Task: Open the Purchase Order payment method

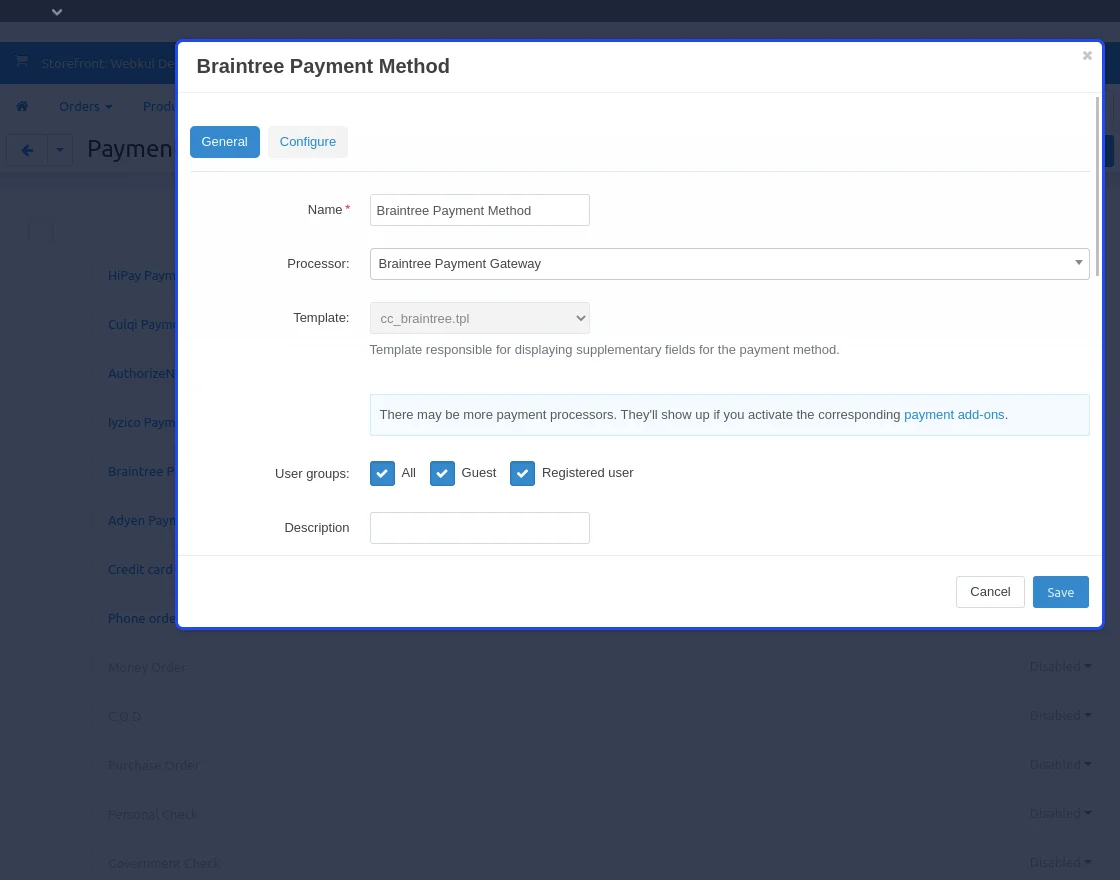Action: pyautogui.click(x=154, y=765)
